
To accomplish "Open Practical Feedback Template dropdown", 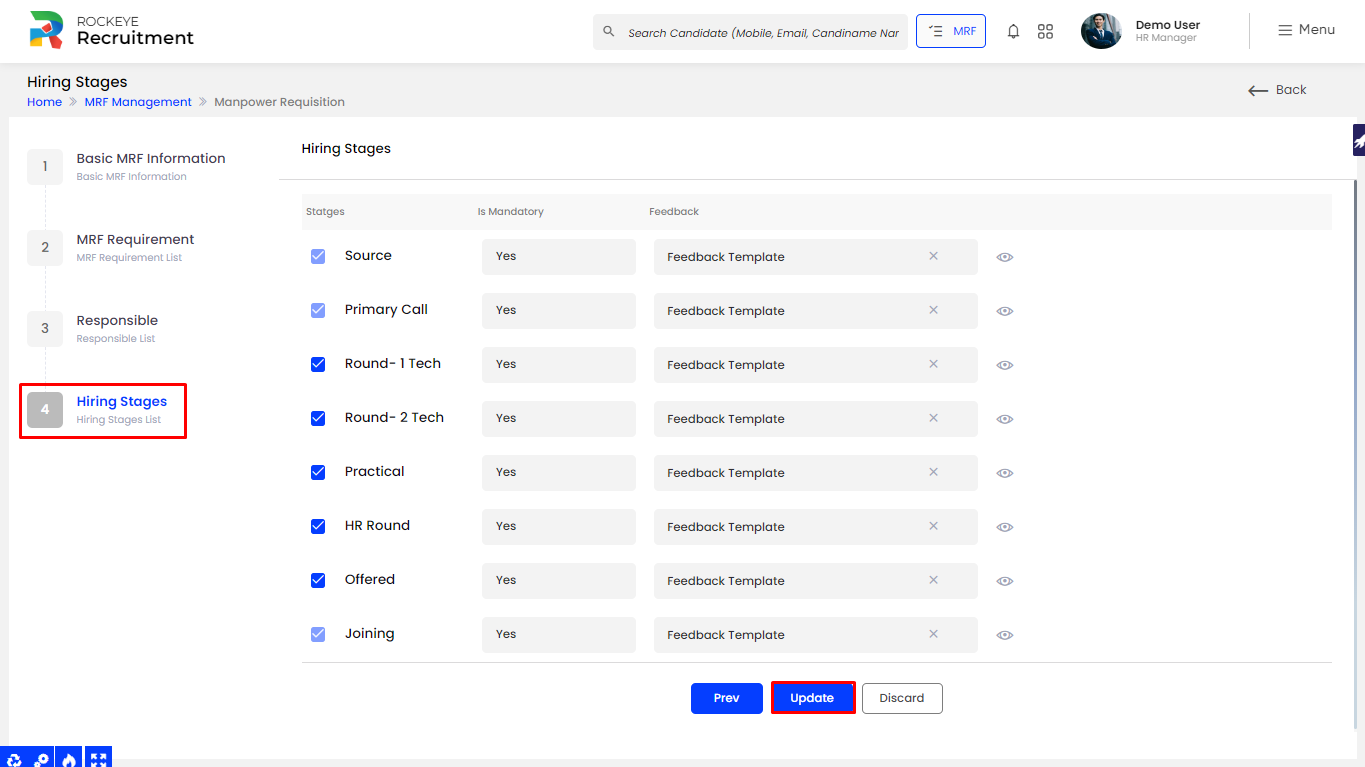I will click(x=816, y=473).
